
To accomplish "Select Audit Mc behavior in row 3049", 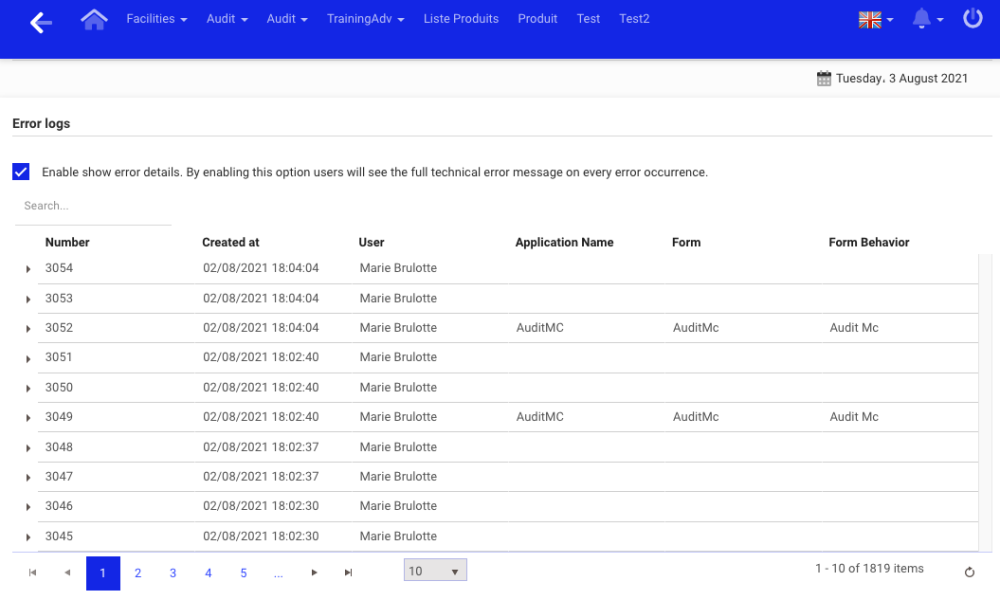I will [x=854, y=417].
